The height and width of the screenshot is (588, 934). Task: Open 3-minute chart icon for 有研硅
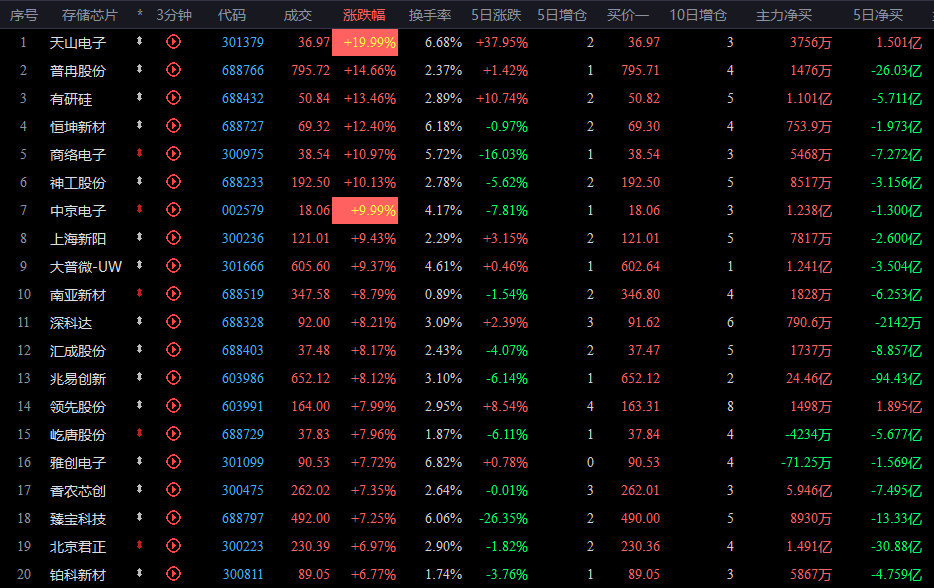coord(173,98)
